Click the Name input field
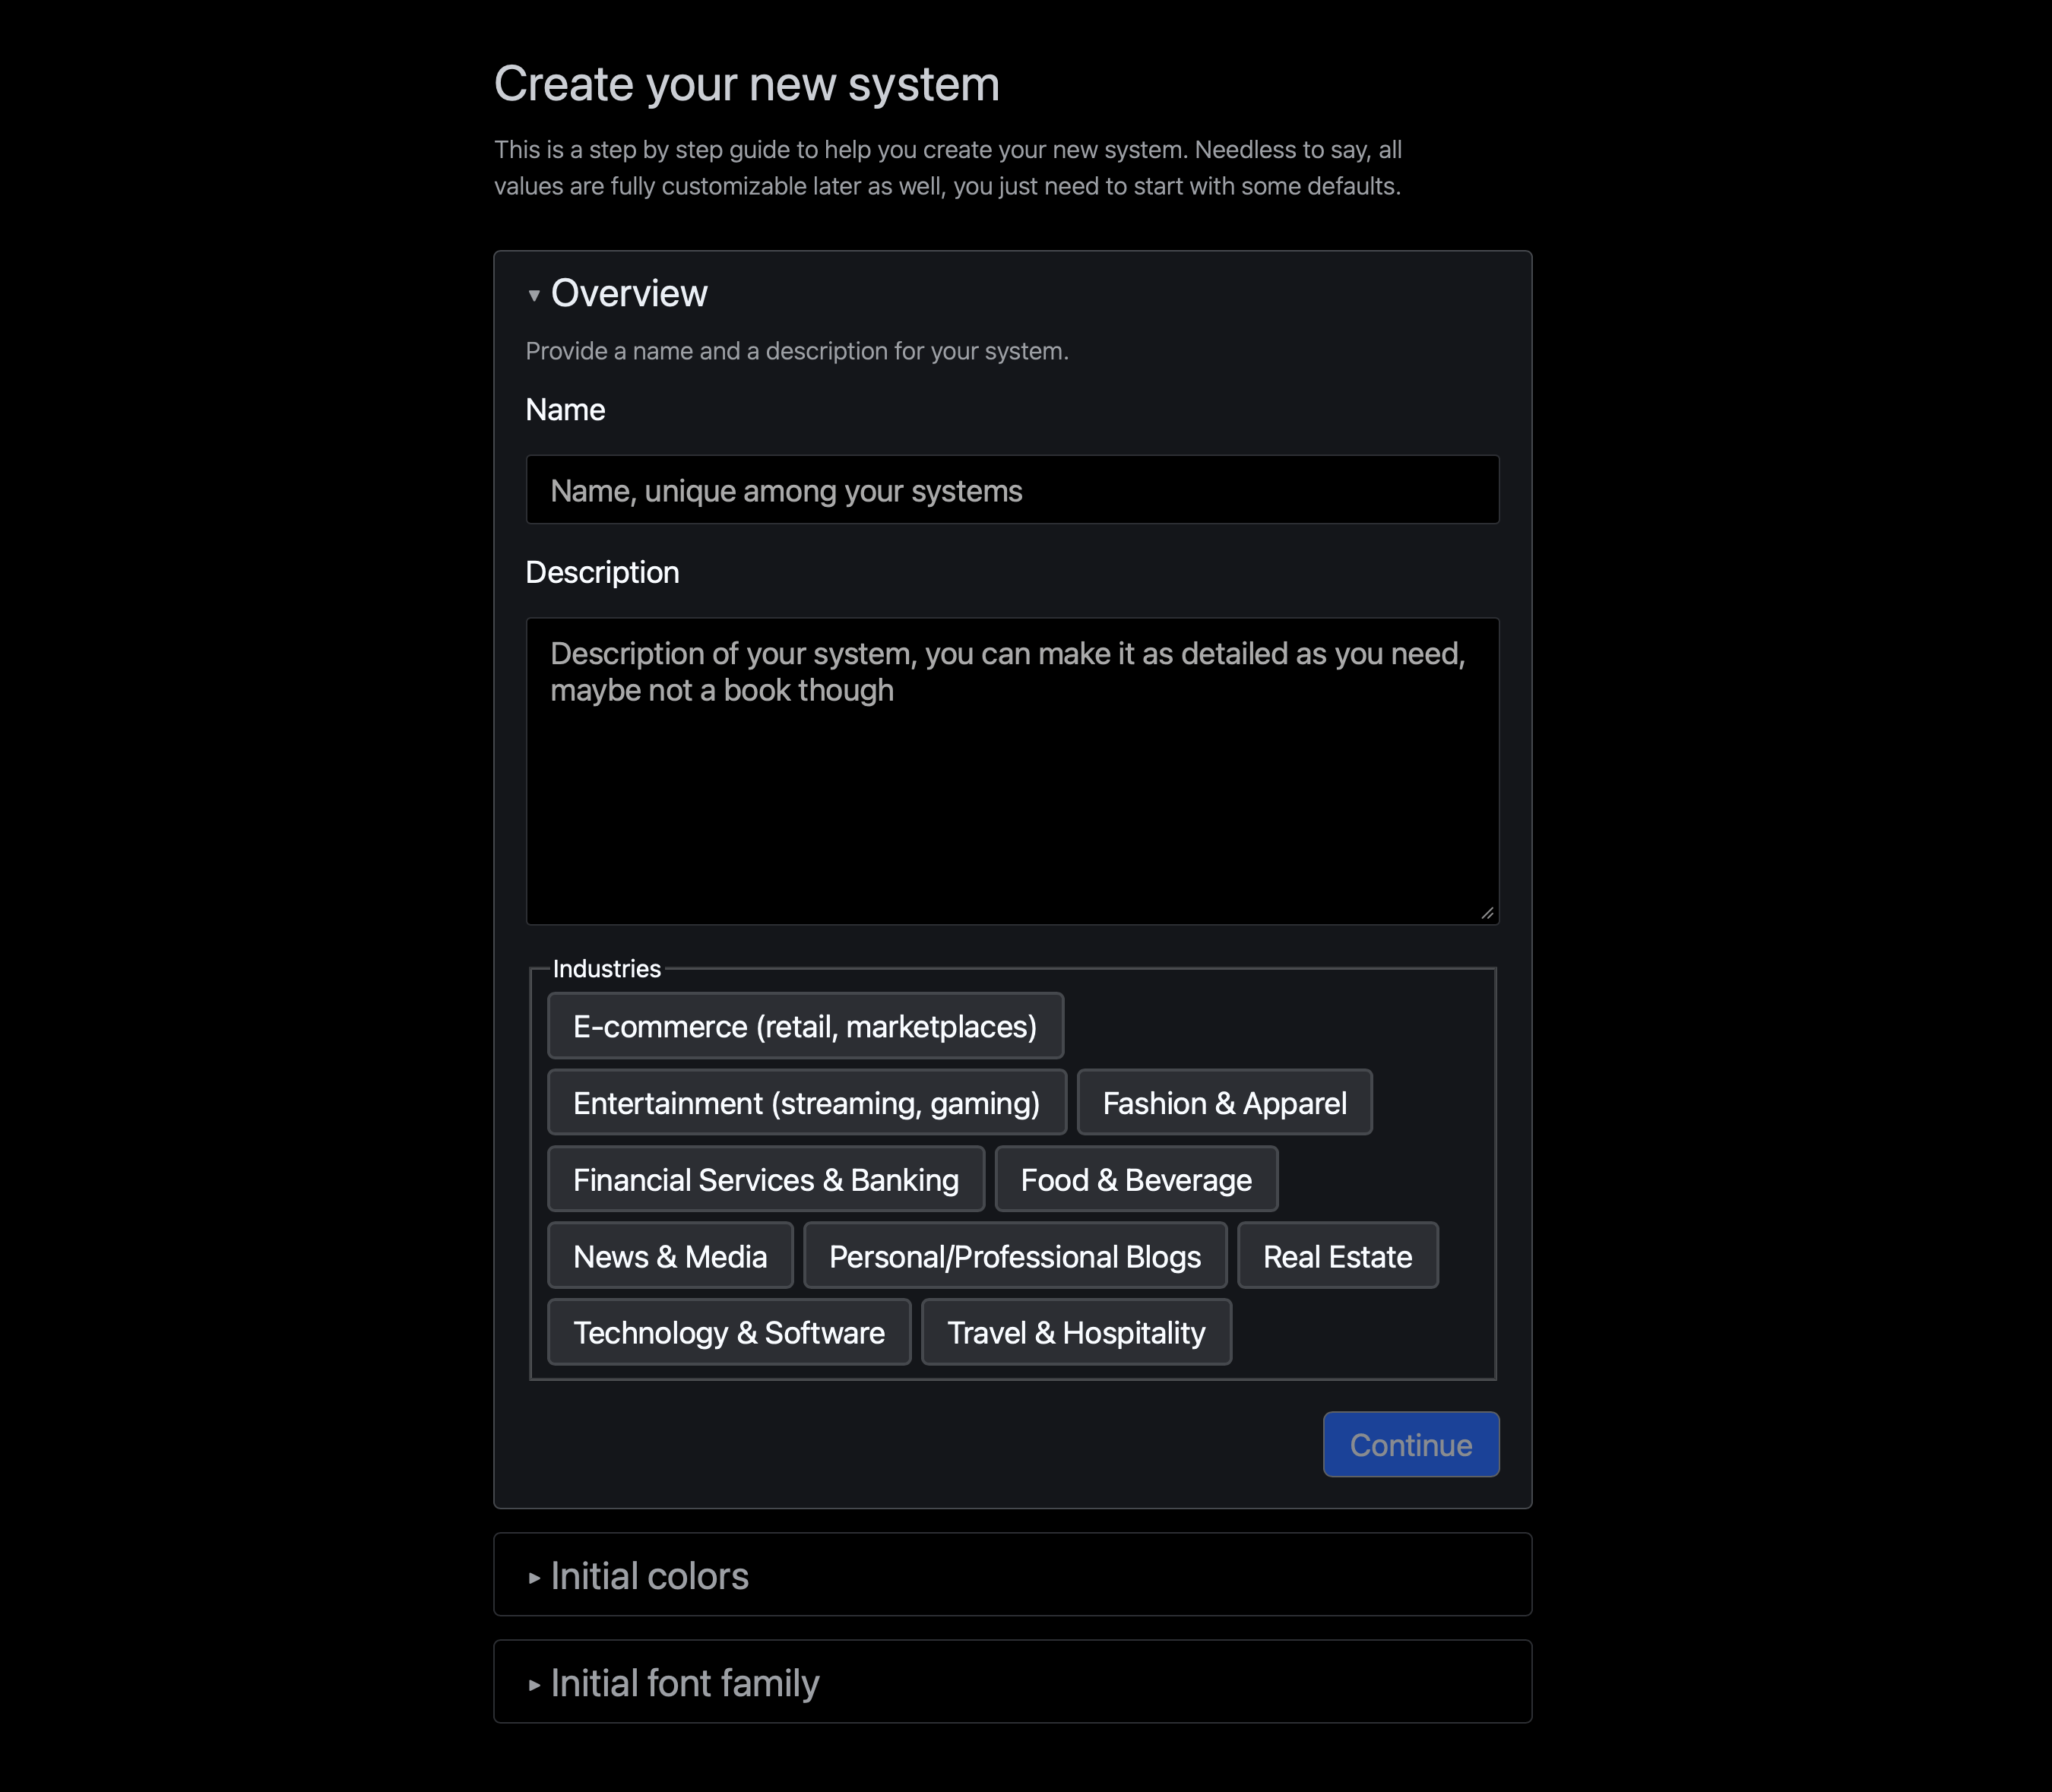This screenshot has width=2052, height=1792. pos(1012,490)
